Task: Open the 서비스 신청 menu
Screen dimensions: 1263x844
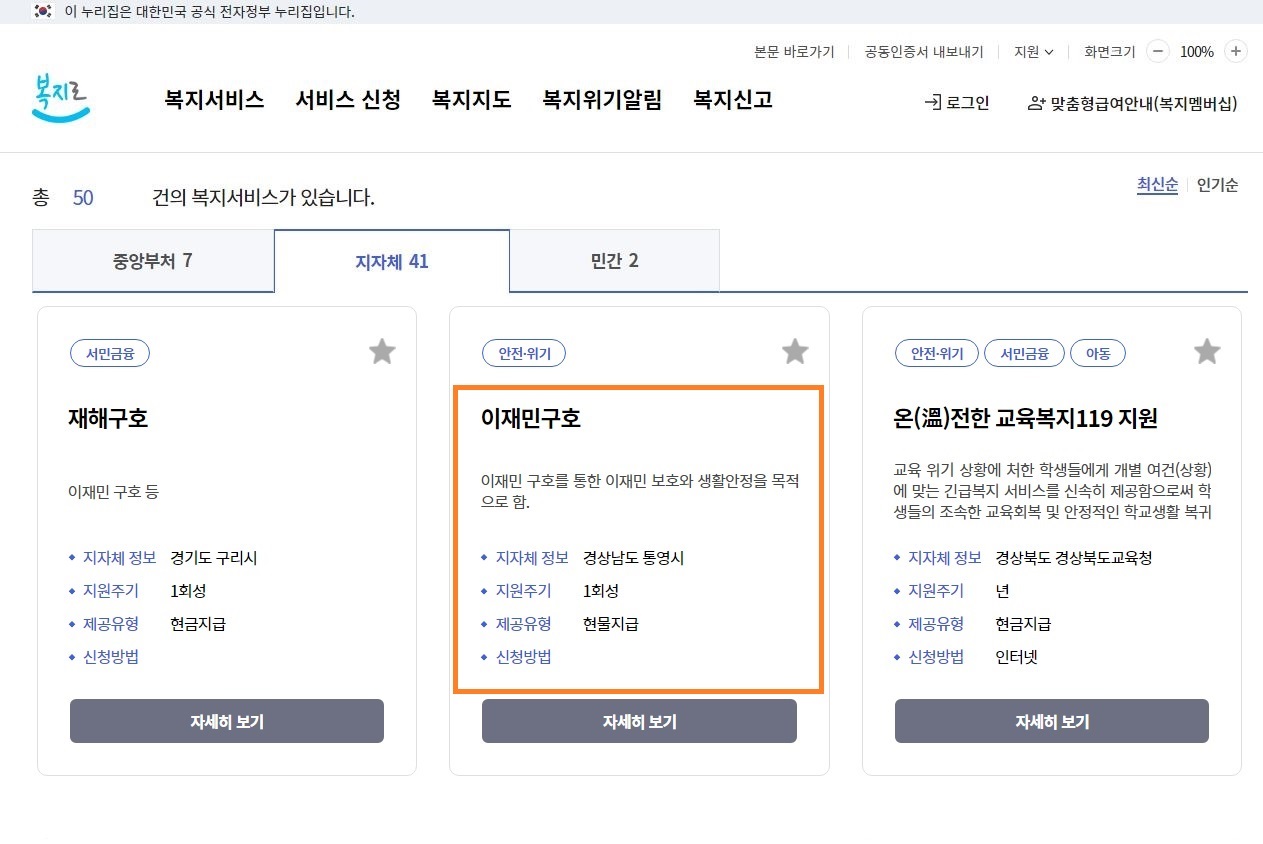Action: point(347,100)
